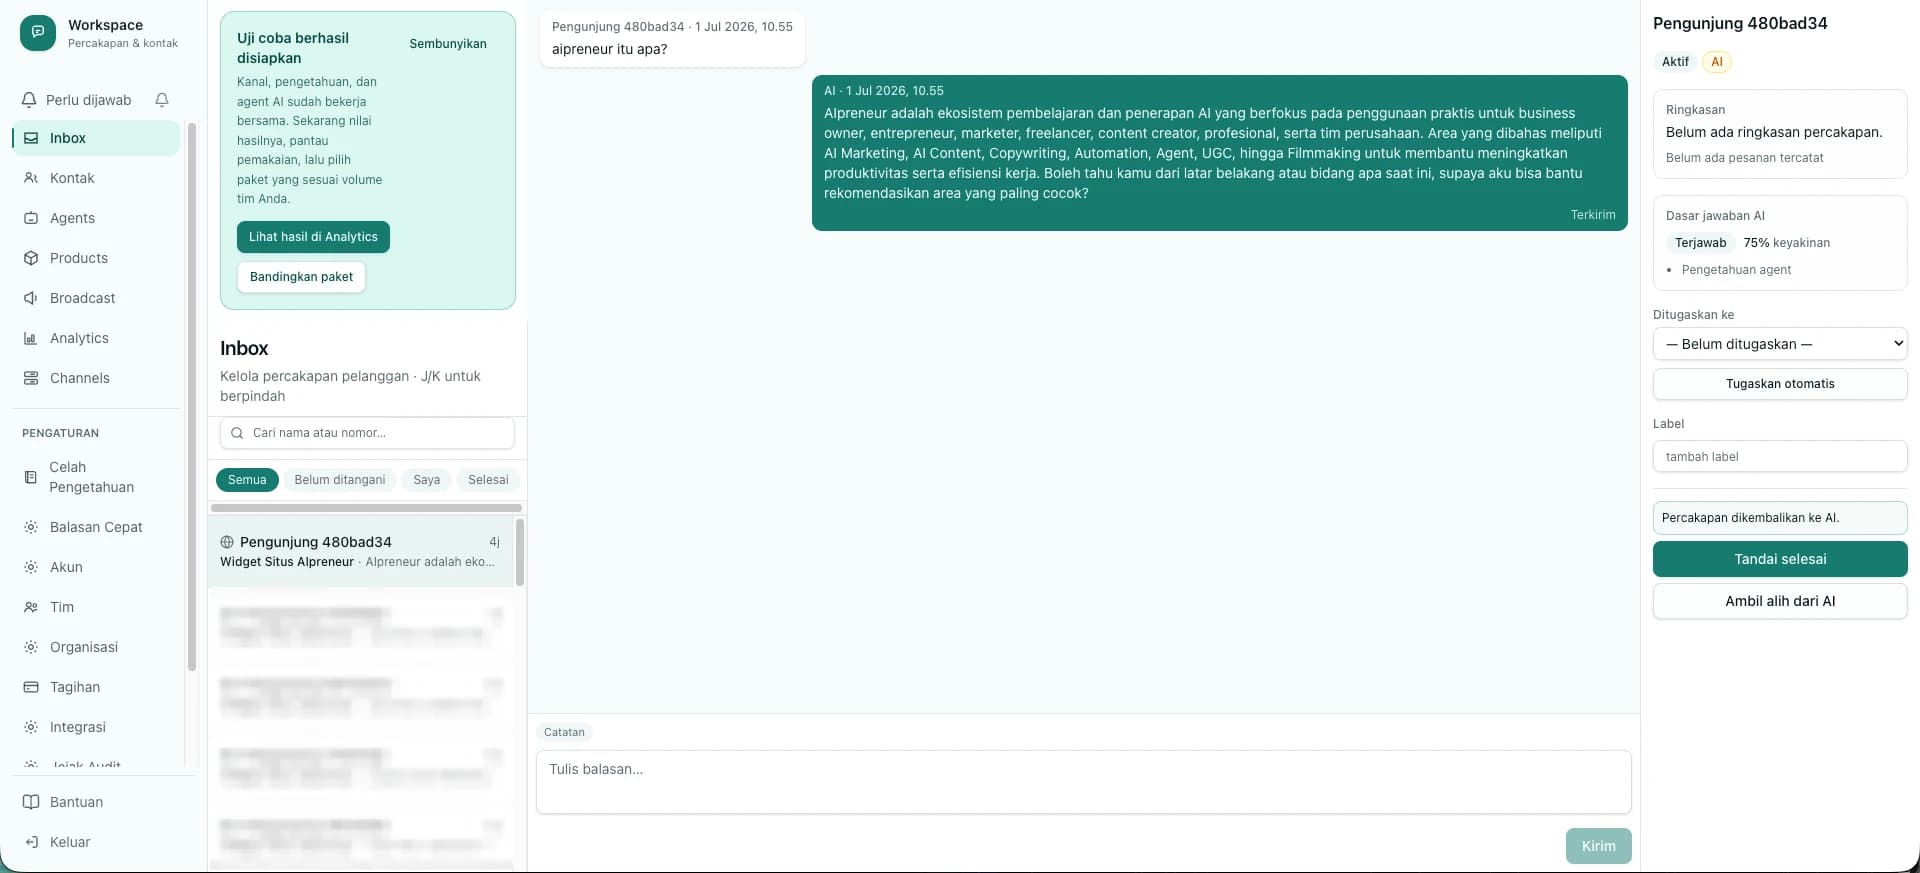Select the Belum ditangani filter tab
Image resolution: width=1920 pixels, height=873 pixels.
pos(340,480)
